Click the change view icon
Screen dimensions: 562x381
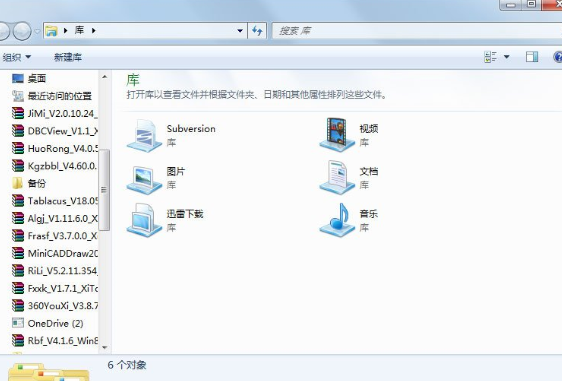[490, 57]
